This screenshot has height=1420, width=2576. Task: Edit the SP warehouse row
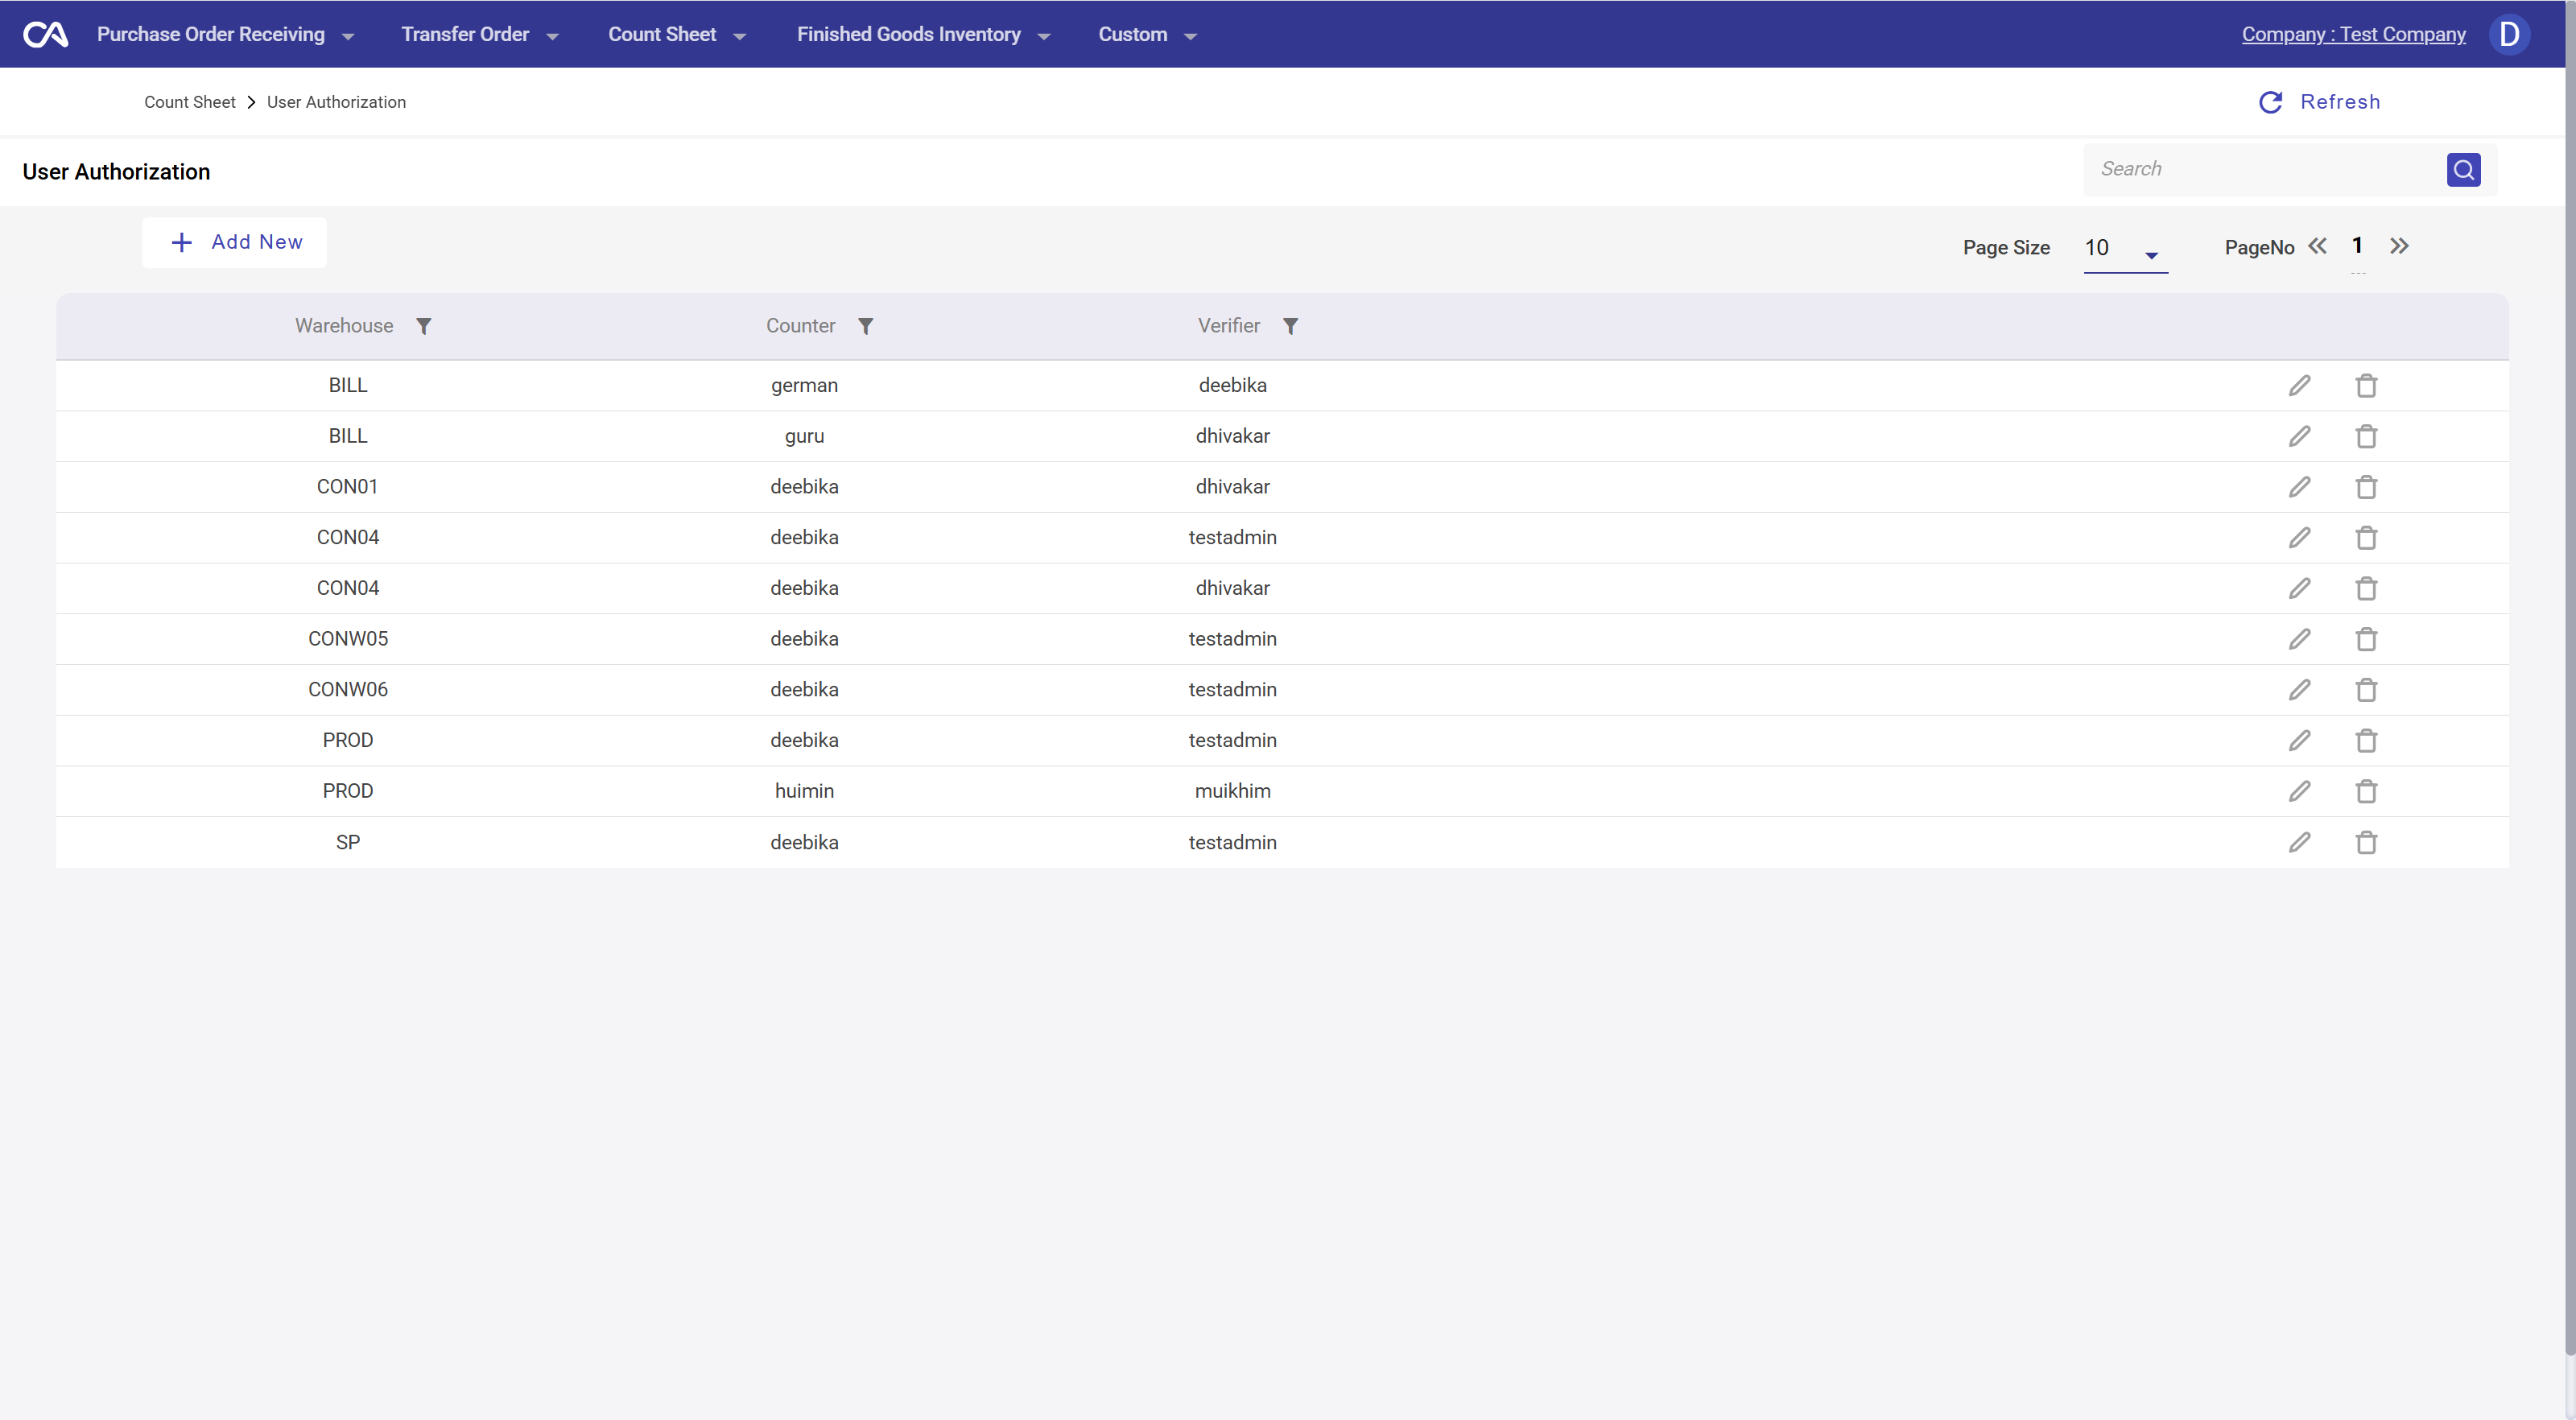(2300, 843)
